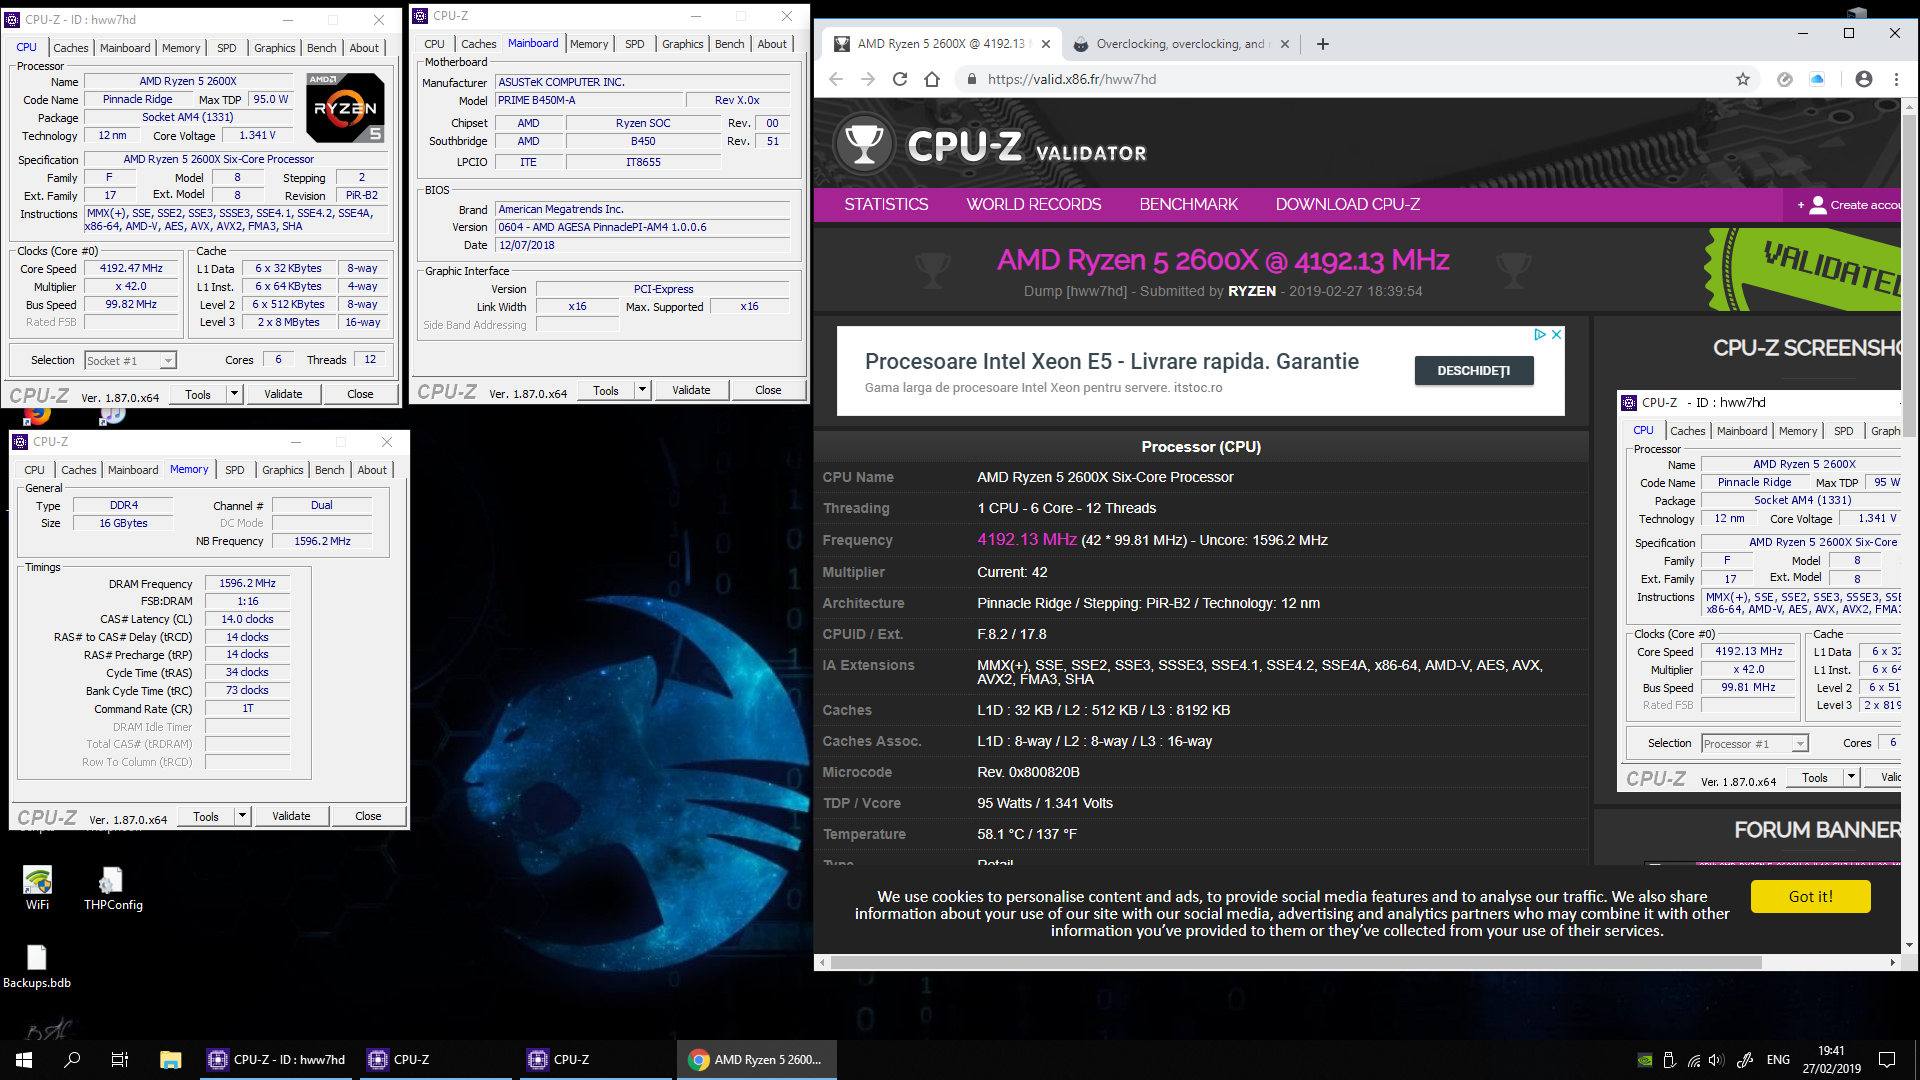
Task: Open the Chrome profile avatar icon
Action: [1864, 79]
